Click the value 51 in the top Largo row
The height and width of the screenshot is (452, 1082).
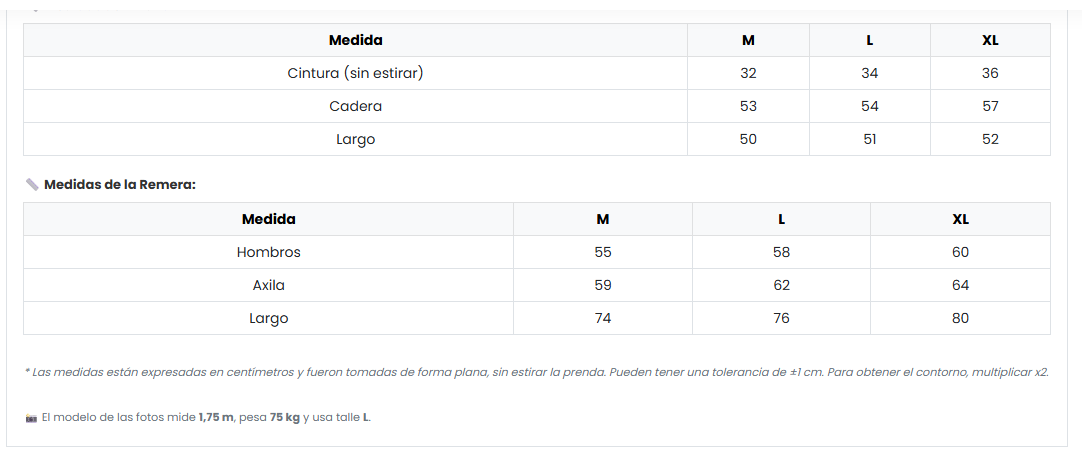[869, 139]
